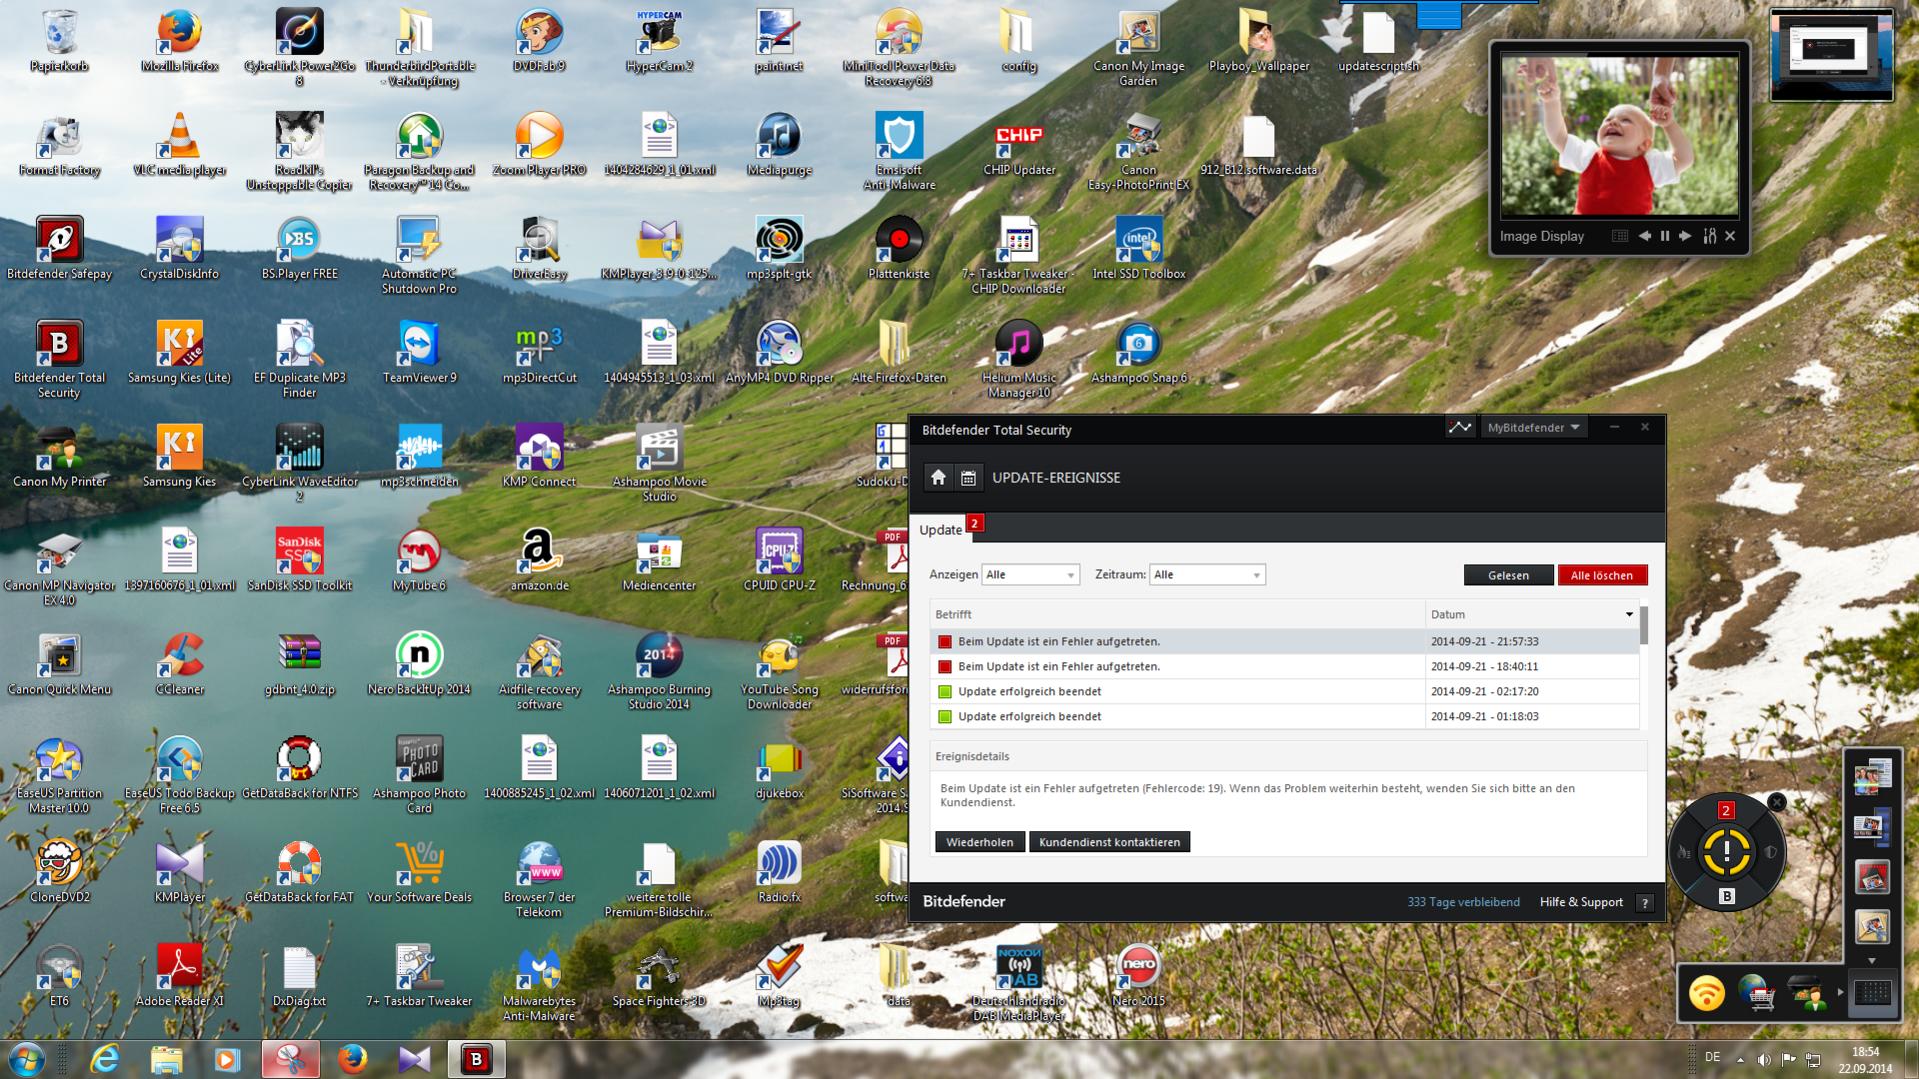Select Malwarebytes Anti-Malware desktop icon
This screenshot has width=1919, height=1079.
(539, 985)
